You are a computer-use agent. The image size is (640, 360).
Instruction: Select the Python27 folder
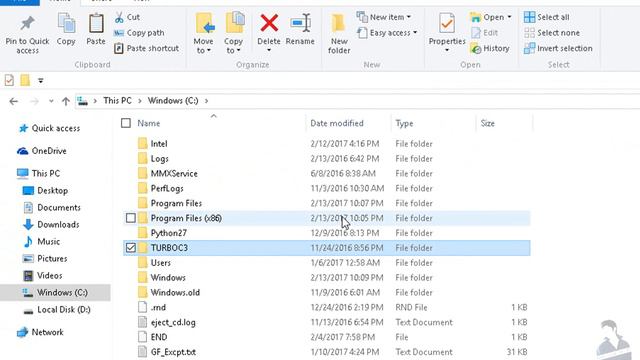(169, 233)
